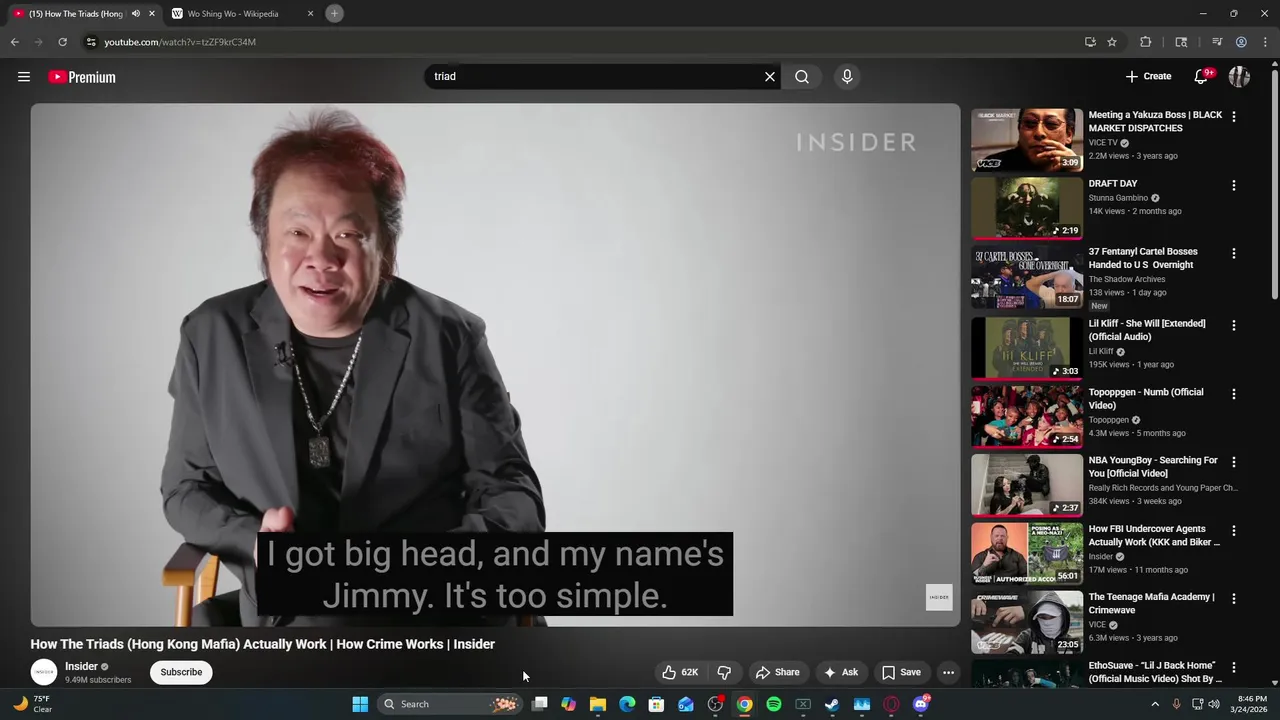Open 'NBA YoungBoy - Searching For You' title
Screen dimensions: 1280x720
[1153, 467]
